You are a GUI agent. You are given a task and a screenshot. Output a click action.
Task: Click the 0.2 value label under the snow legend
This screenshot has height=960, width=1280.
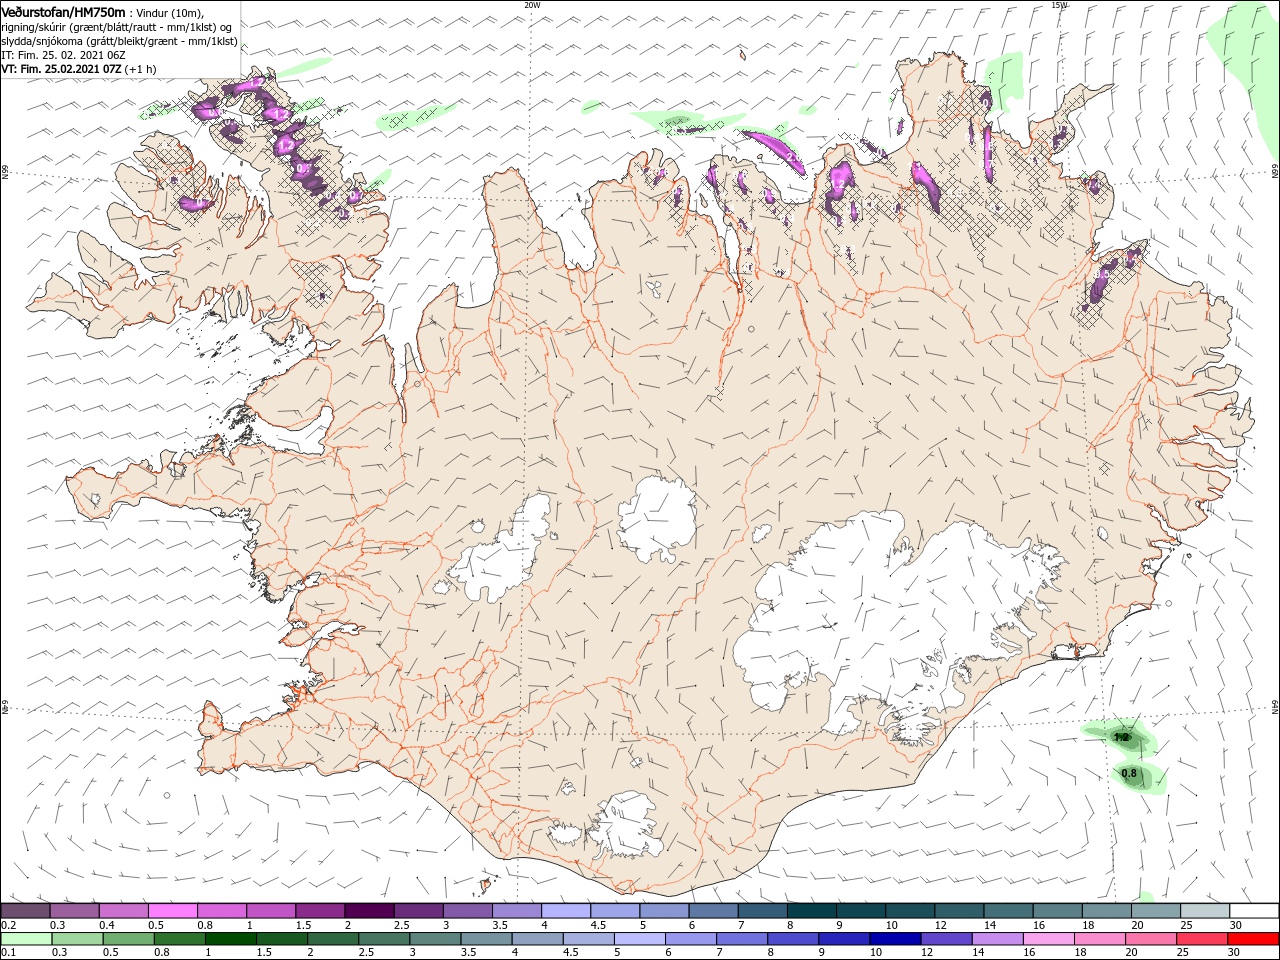8,925
